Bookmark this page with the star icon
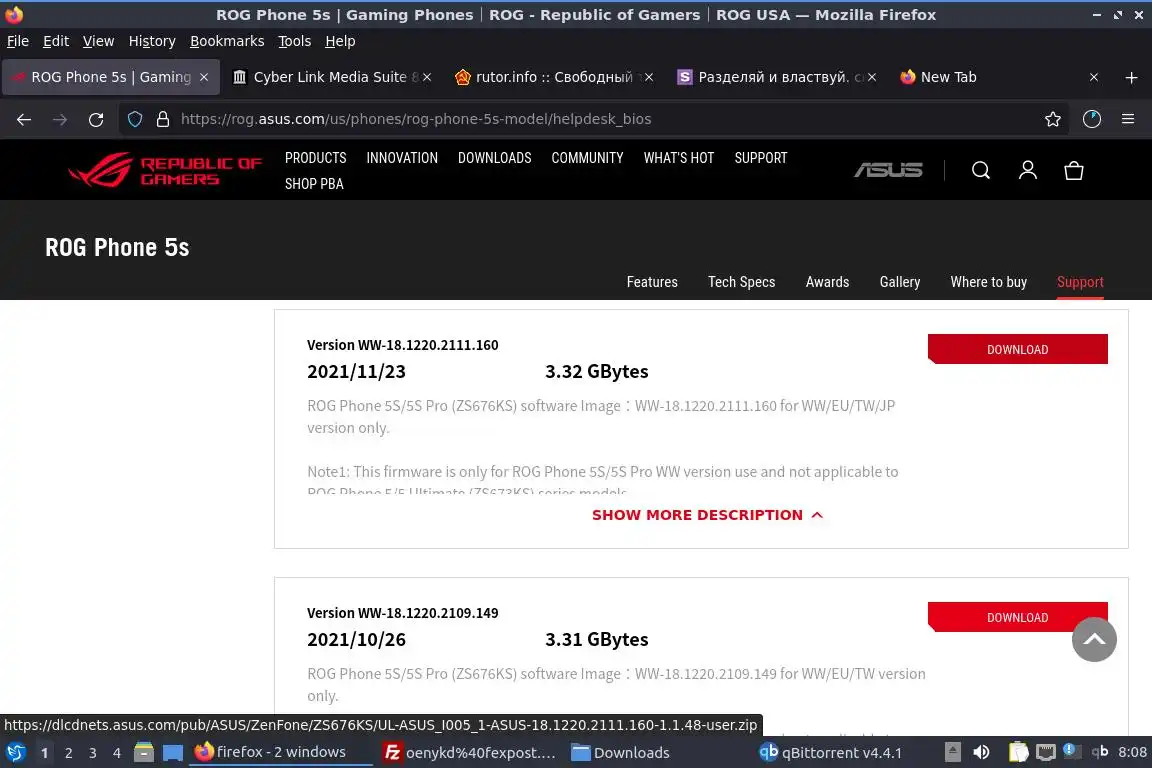 tap(1053, 119)
